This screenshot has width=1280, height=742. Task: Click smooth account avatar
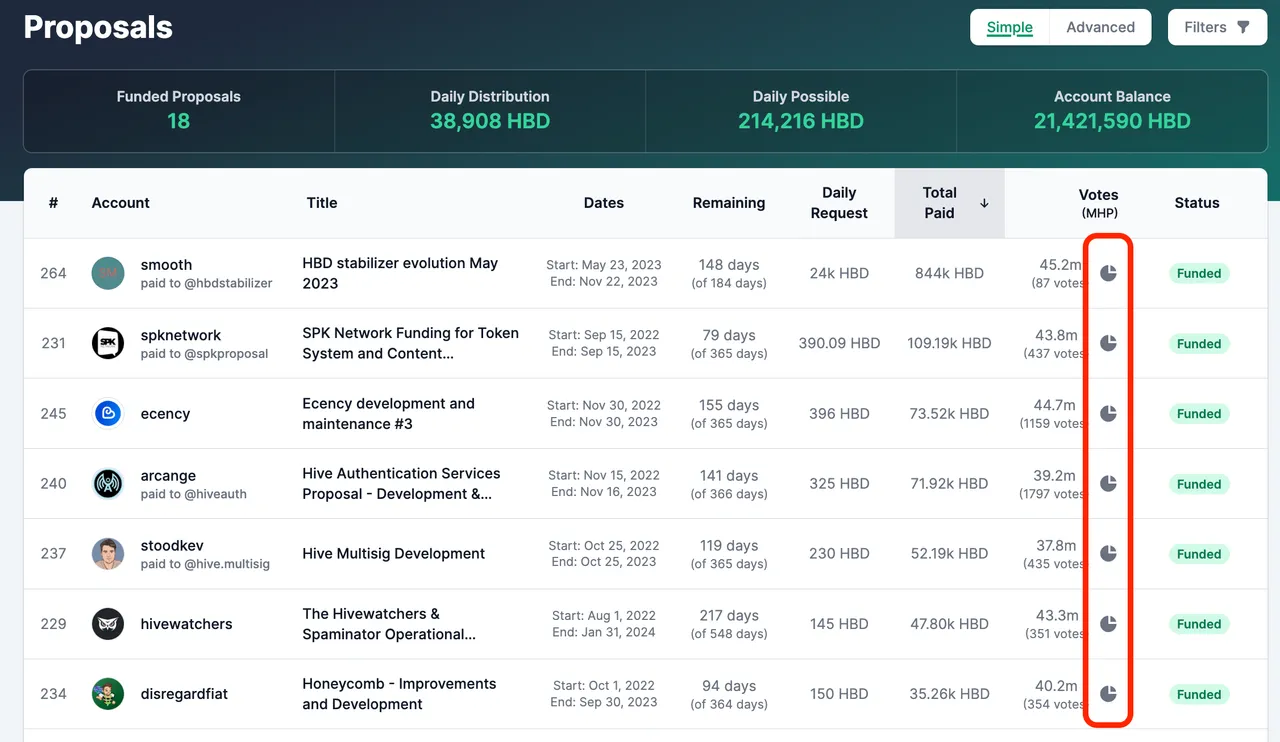click(x=108, y=273)
